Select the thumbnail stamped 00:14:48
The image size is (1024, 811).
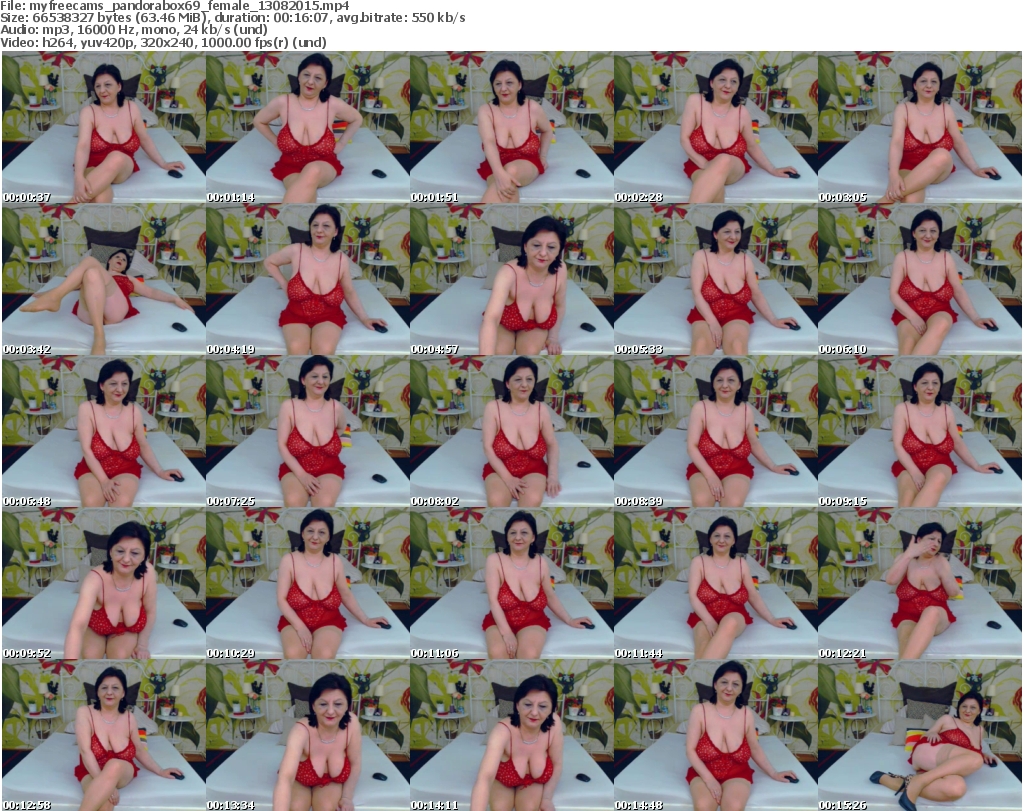coord(716,735)
